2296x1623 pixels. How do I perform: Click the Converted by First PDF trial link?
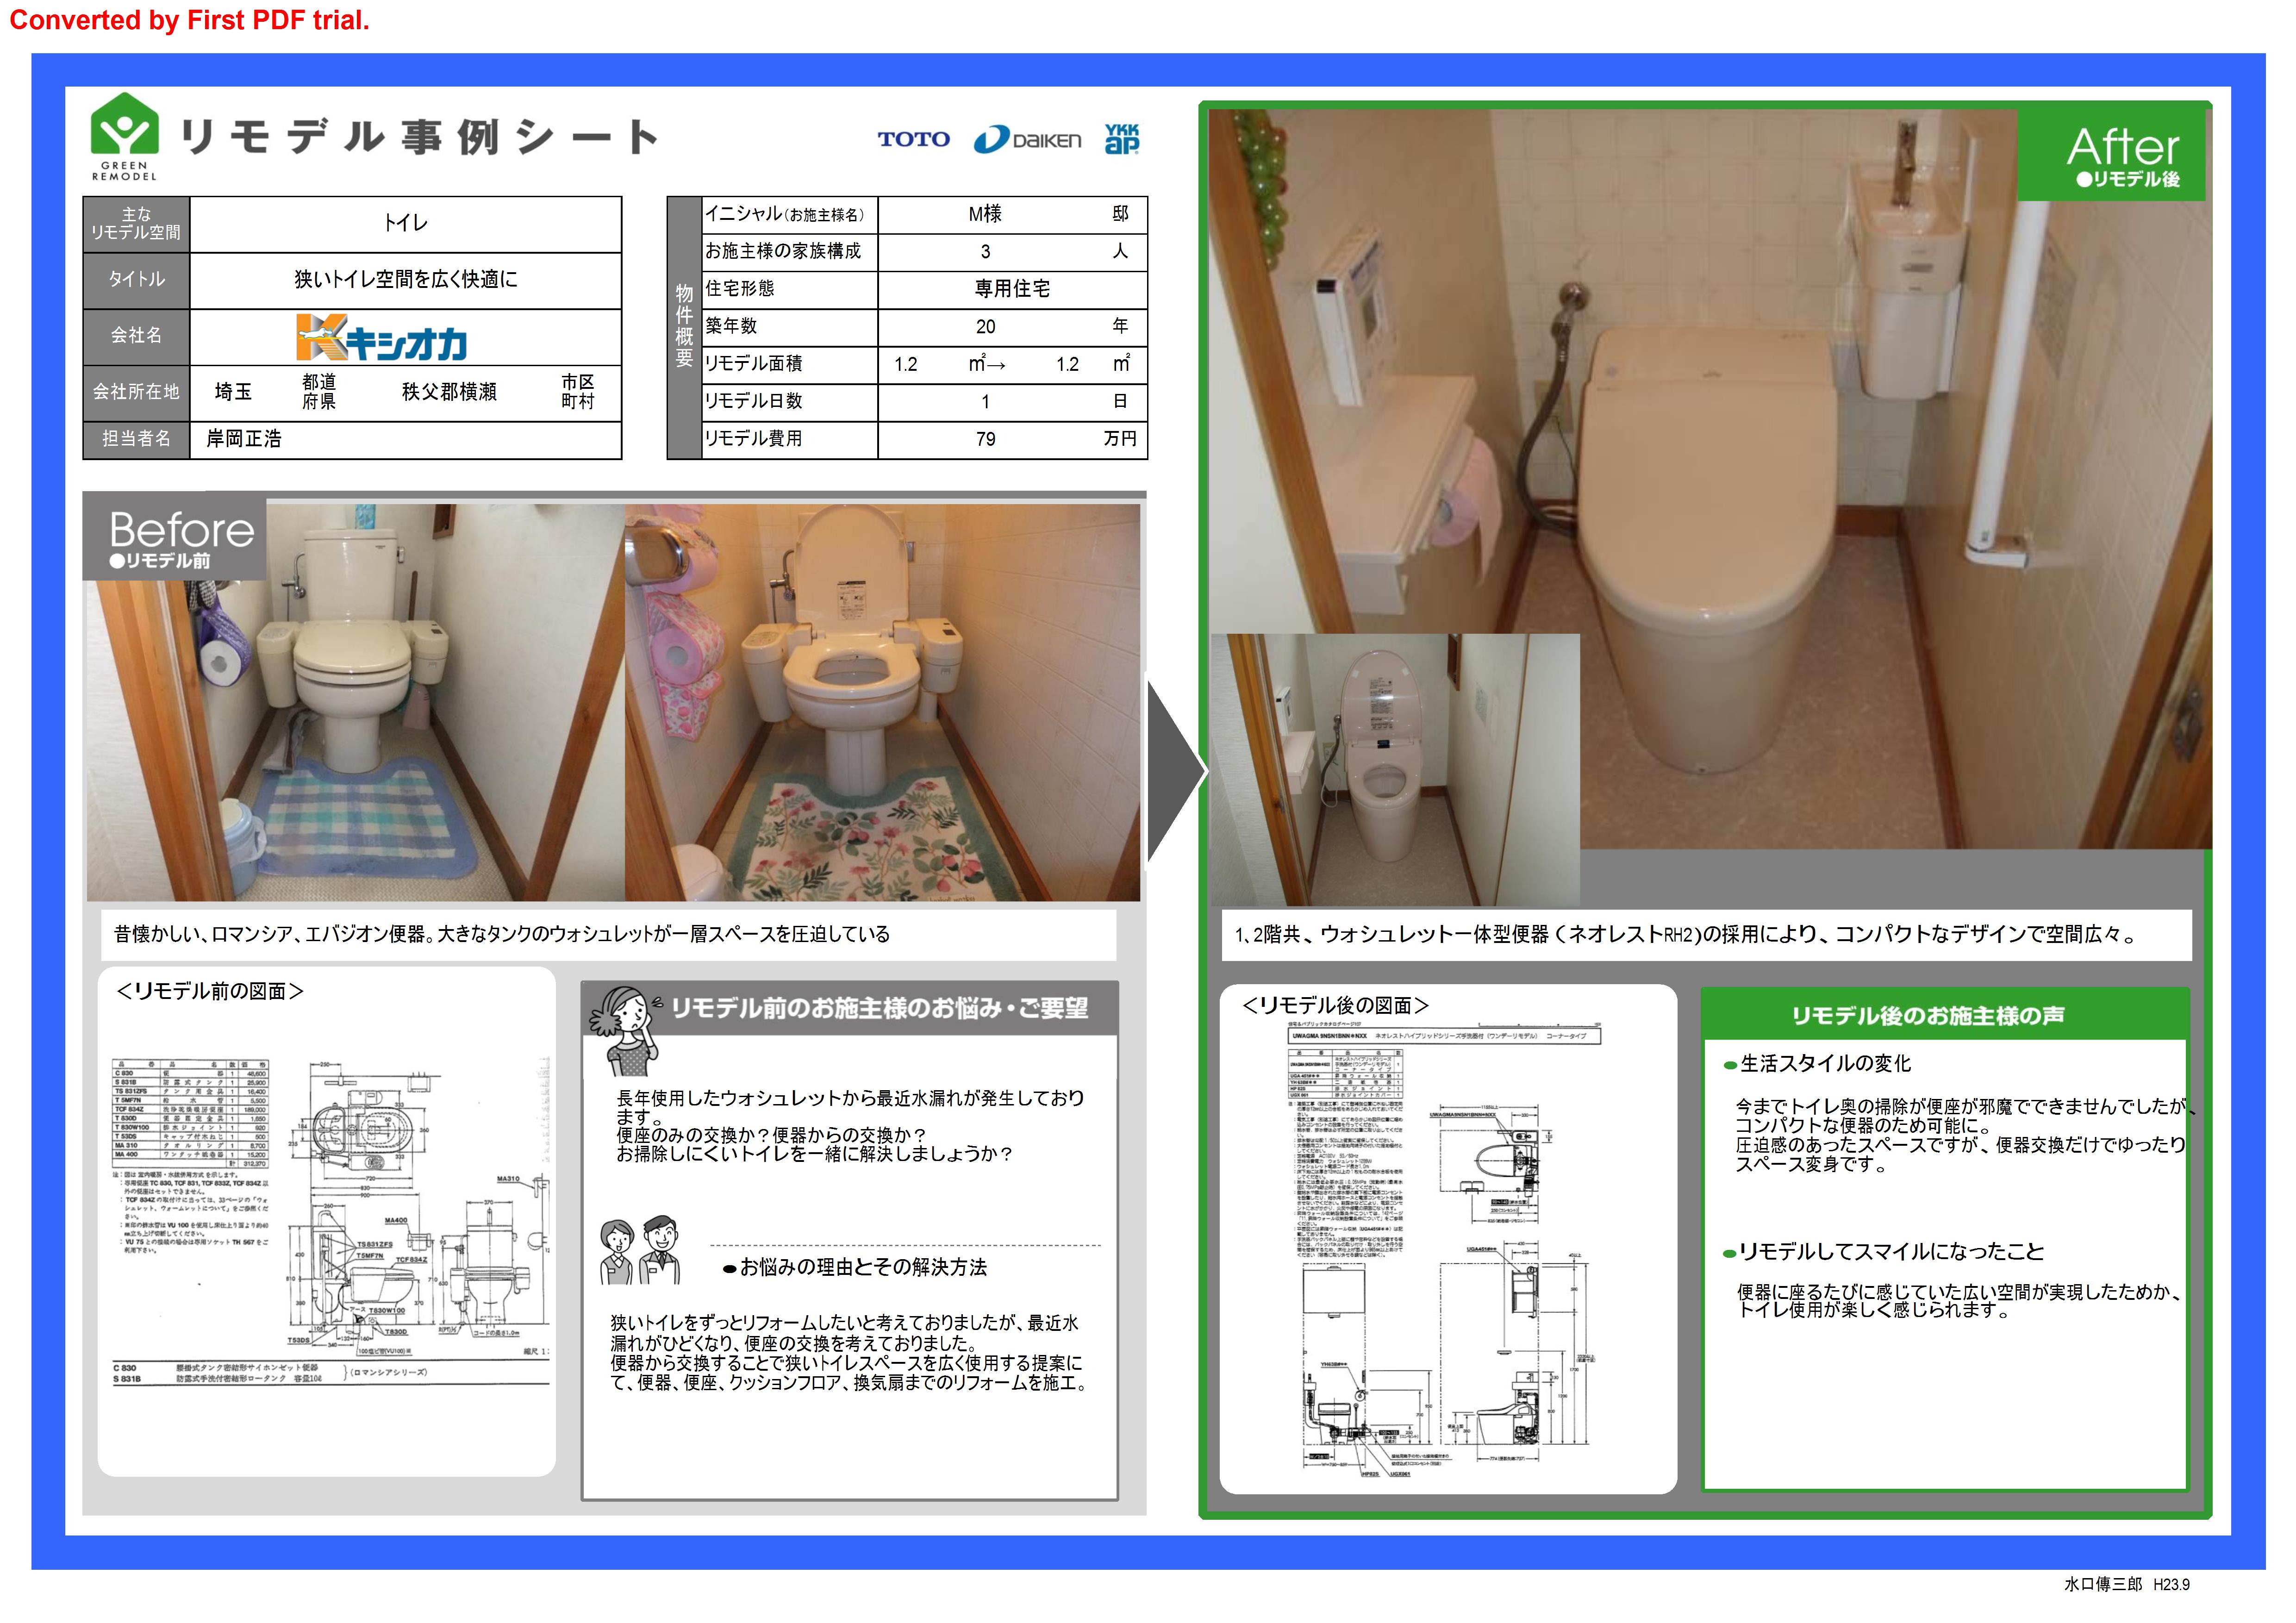coord(188,20)
